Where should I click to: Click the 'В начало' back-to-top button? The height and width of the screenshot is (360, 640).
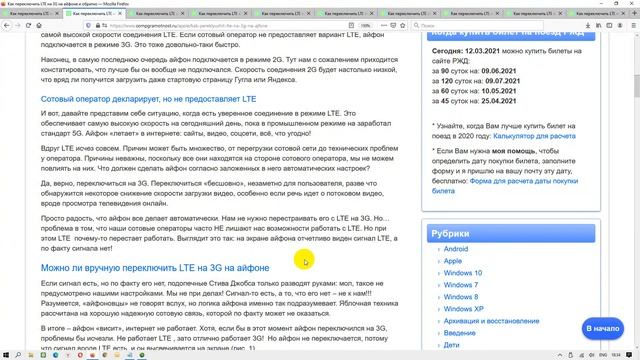[603, 328]
